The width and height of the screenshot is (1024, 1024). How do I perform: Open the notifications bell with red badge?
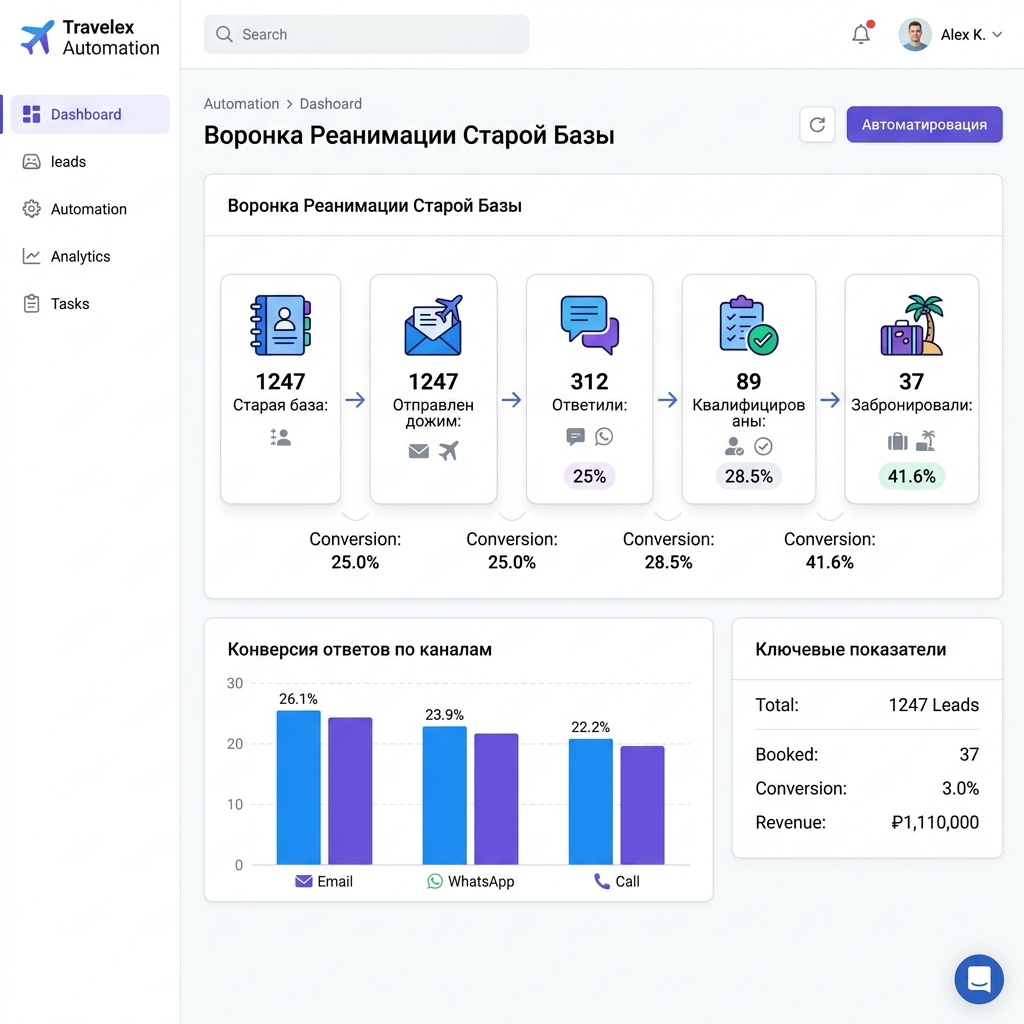coord(860,33)
